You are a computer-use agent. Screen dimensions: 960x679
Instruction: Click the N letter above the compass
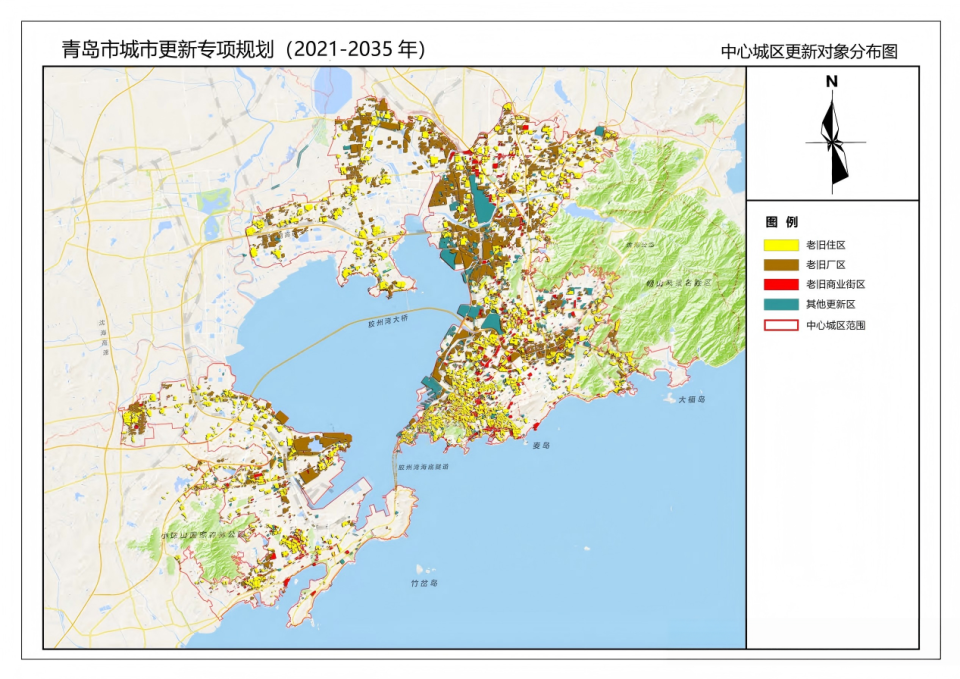[x=831, y=81]
